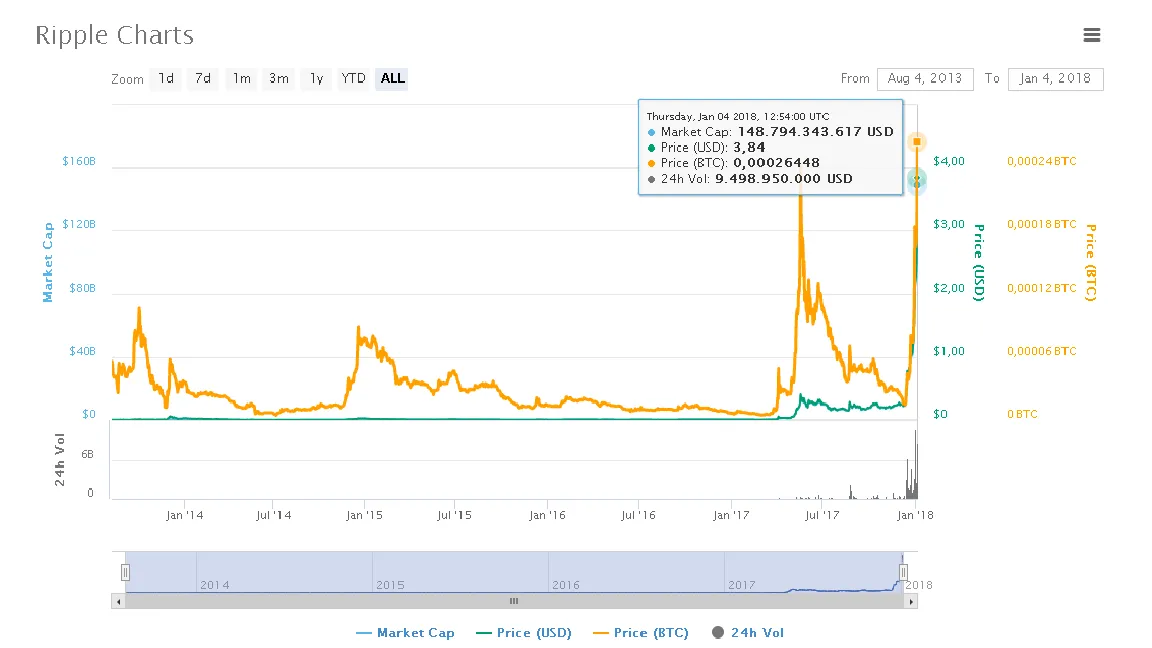Screen dimensions: 1152x648
Task: Click the navigator scrollbar center grip
Action: [514, 602]
